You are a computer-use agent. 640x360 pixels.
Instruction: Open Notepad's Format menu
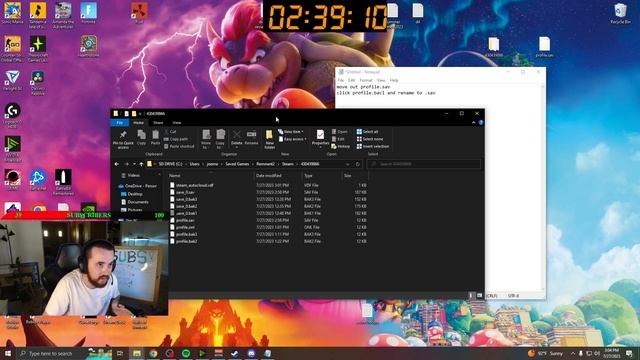pos(366,80)
